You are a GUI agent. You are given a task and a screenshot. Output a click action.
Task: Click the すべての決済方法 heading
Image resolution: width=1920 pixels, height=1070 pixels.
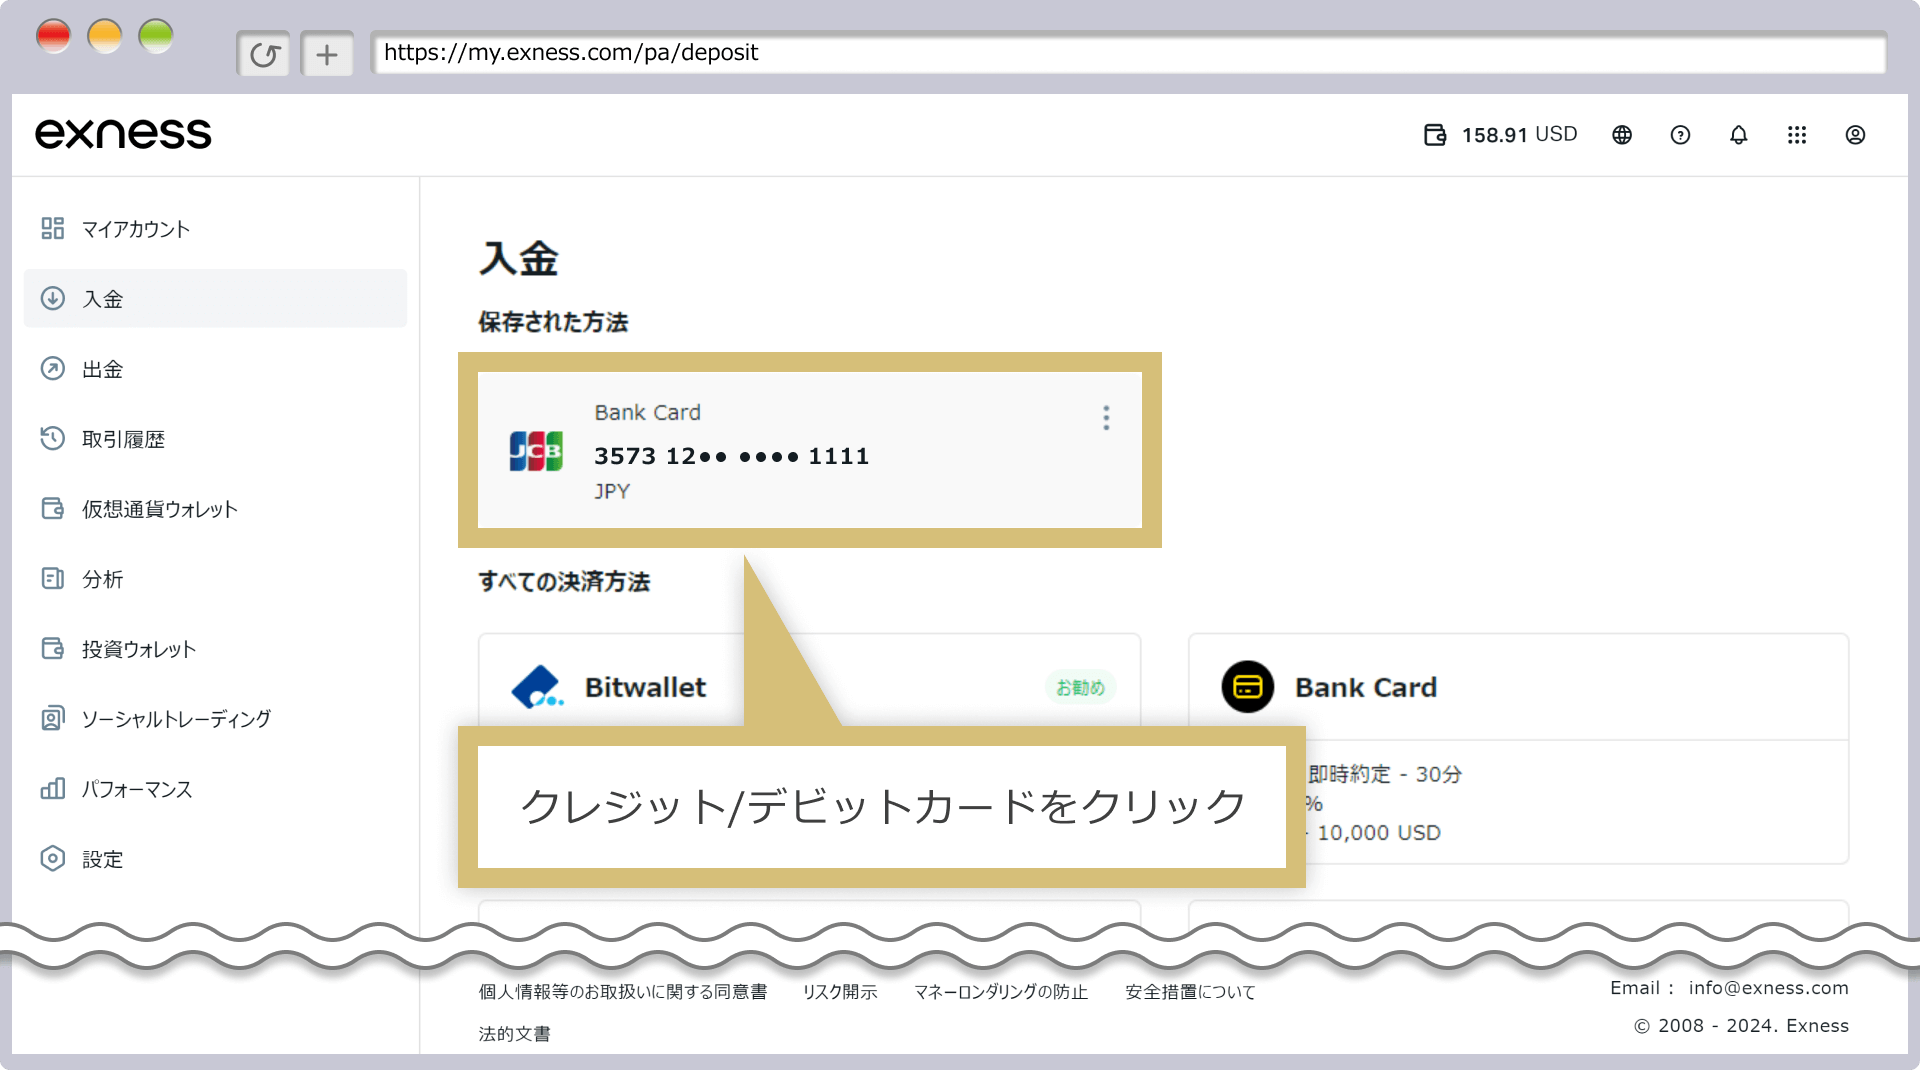(564, 581)
